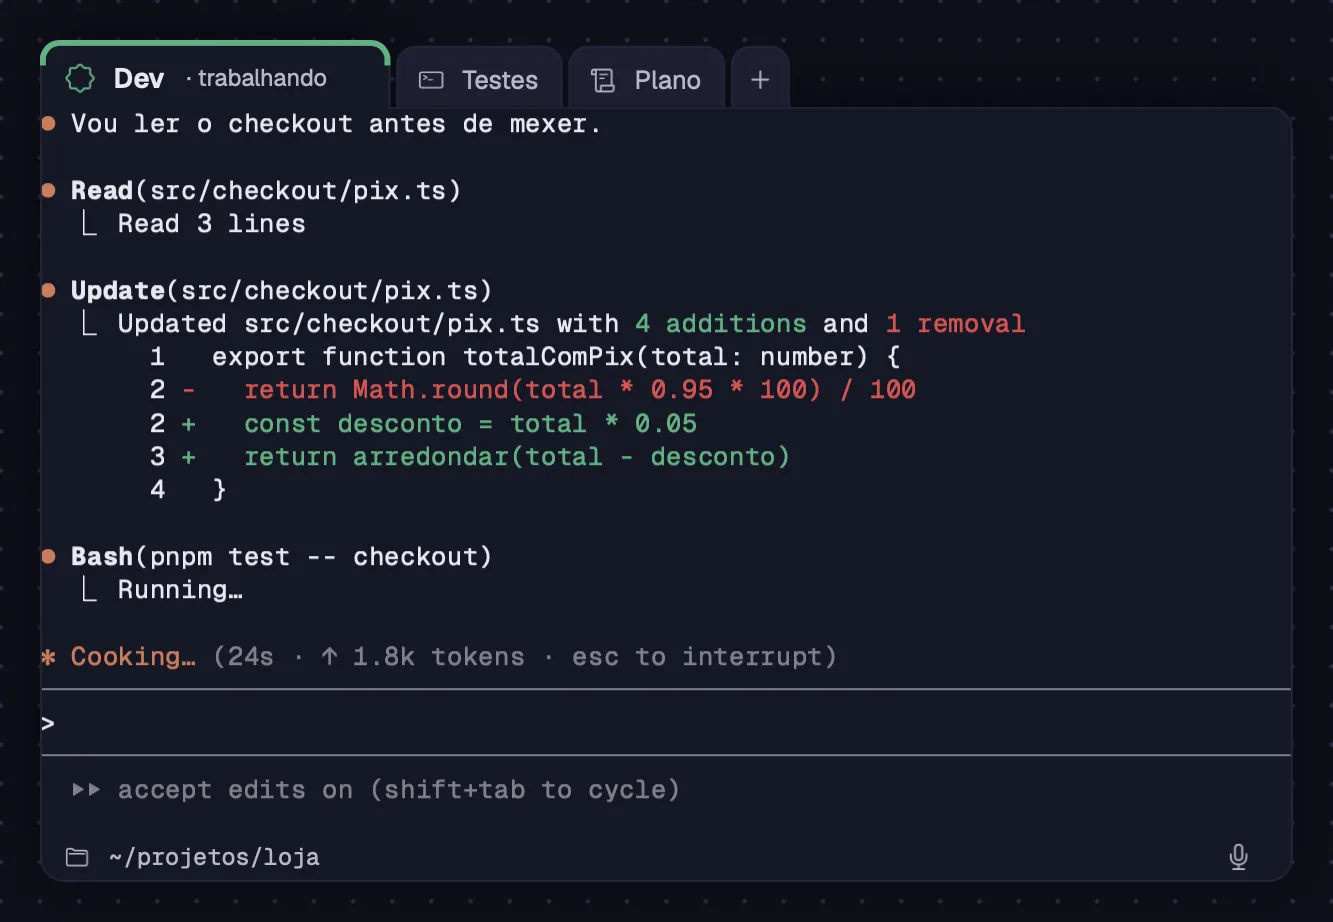Click the Read(src/checkout/pix.ts) line

click(x=266, y=190)
